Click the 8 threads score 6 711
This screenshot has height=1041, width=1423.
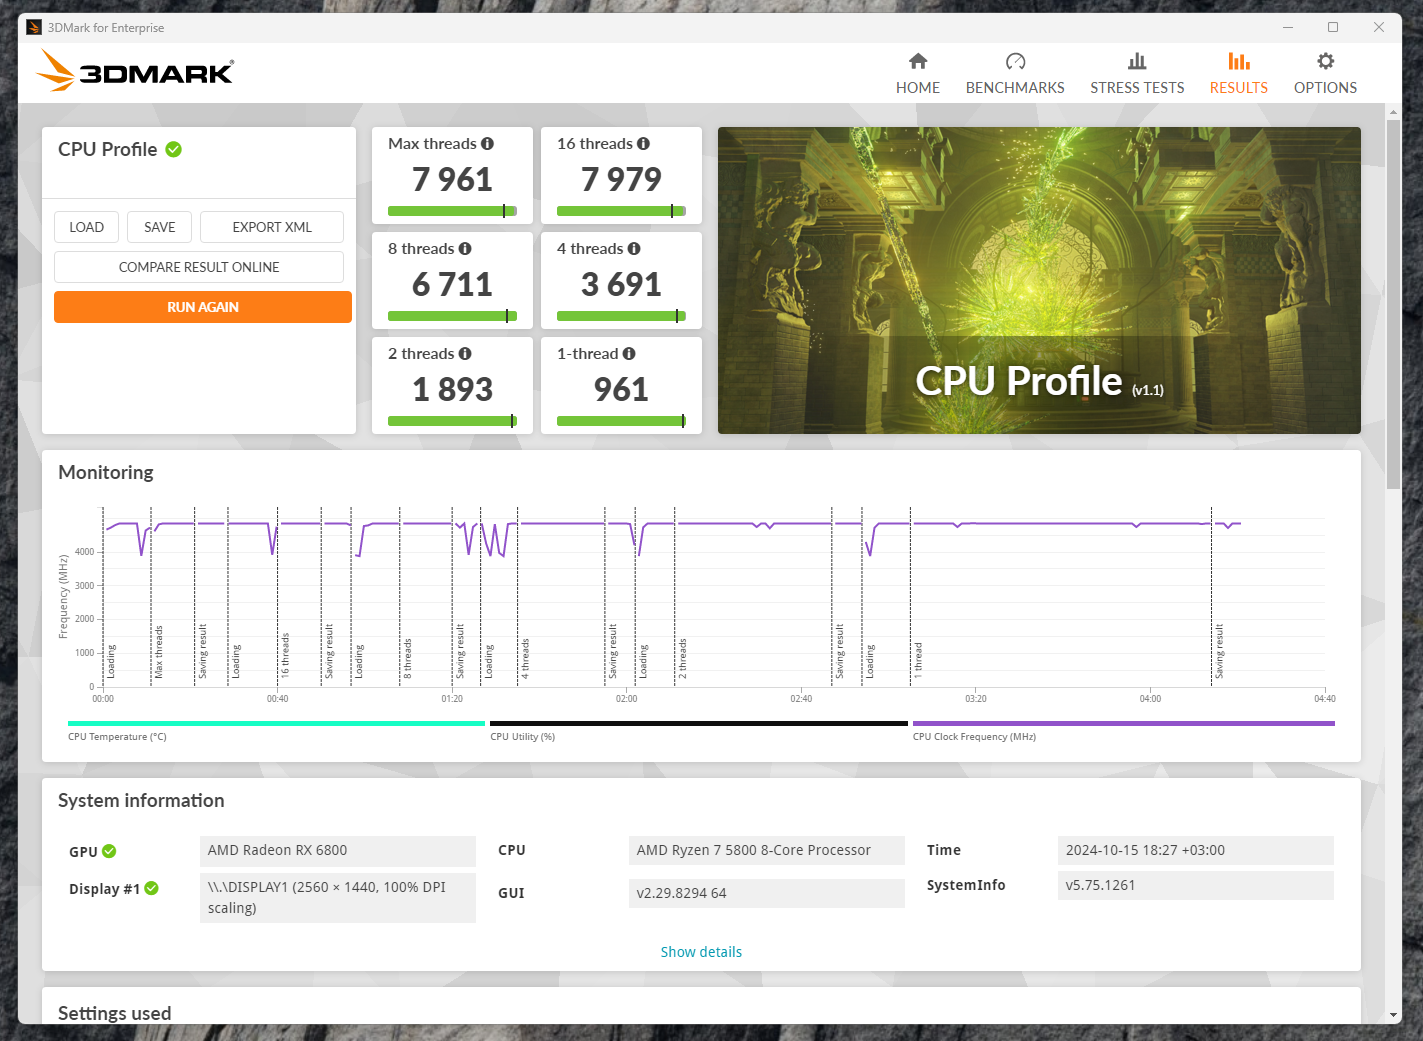452,284
